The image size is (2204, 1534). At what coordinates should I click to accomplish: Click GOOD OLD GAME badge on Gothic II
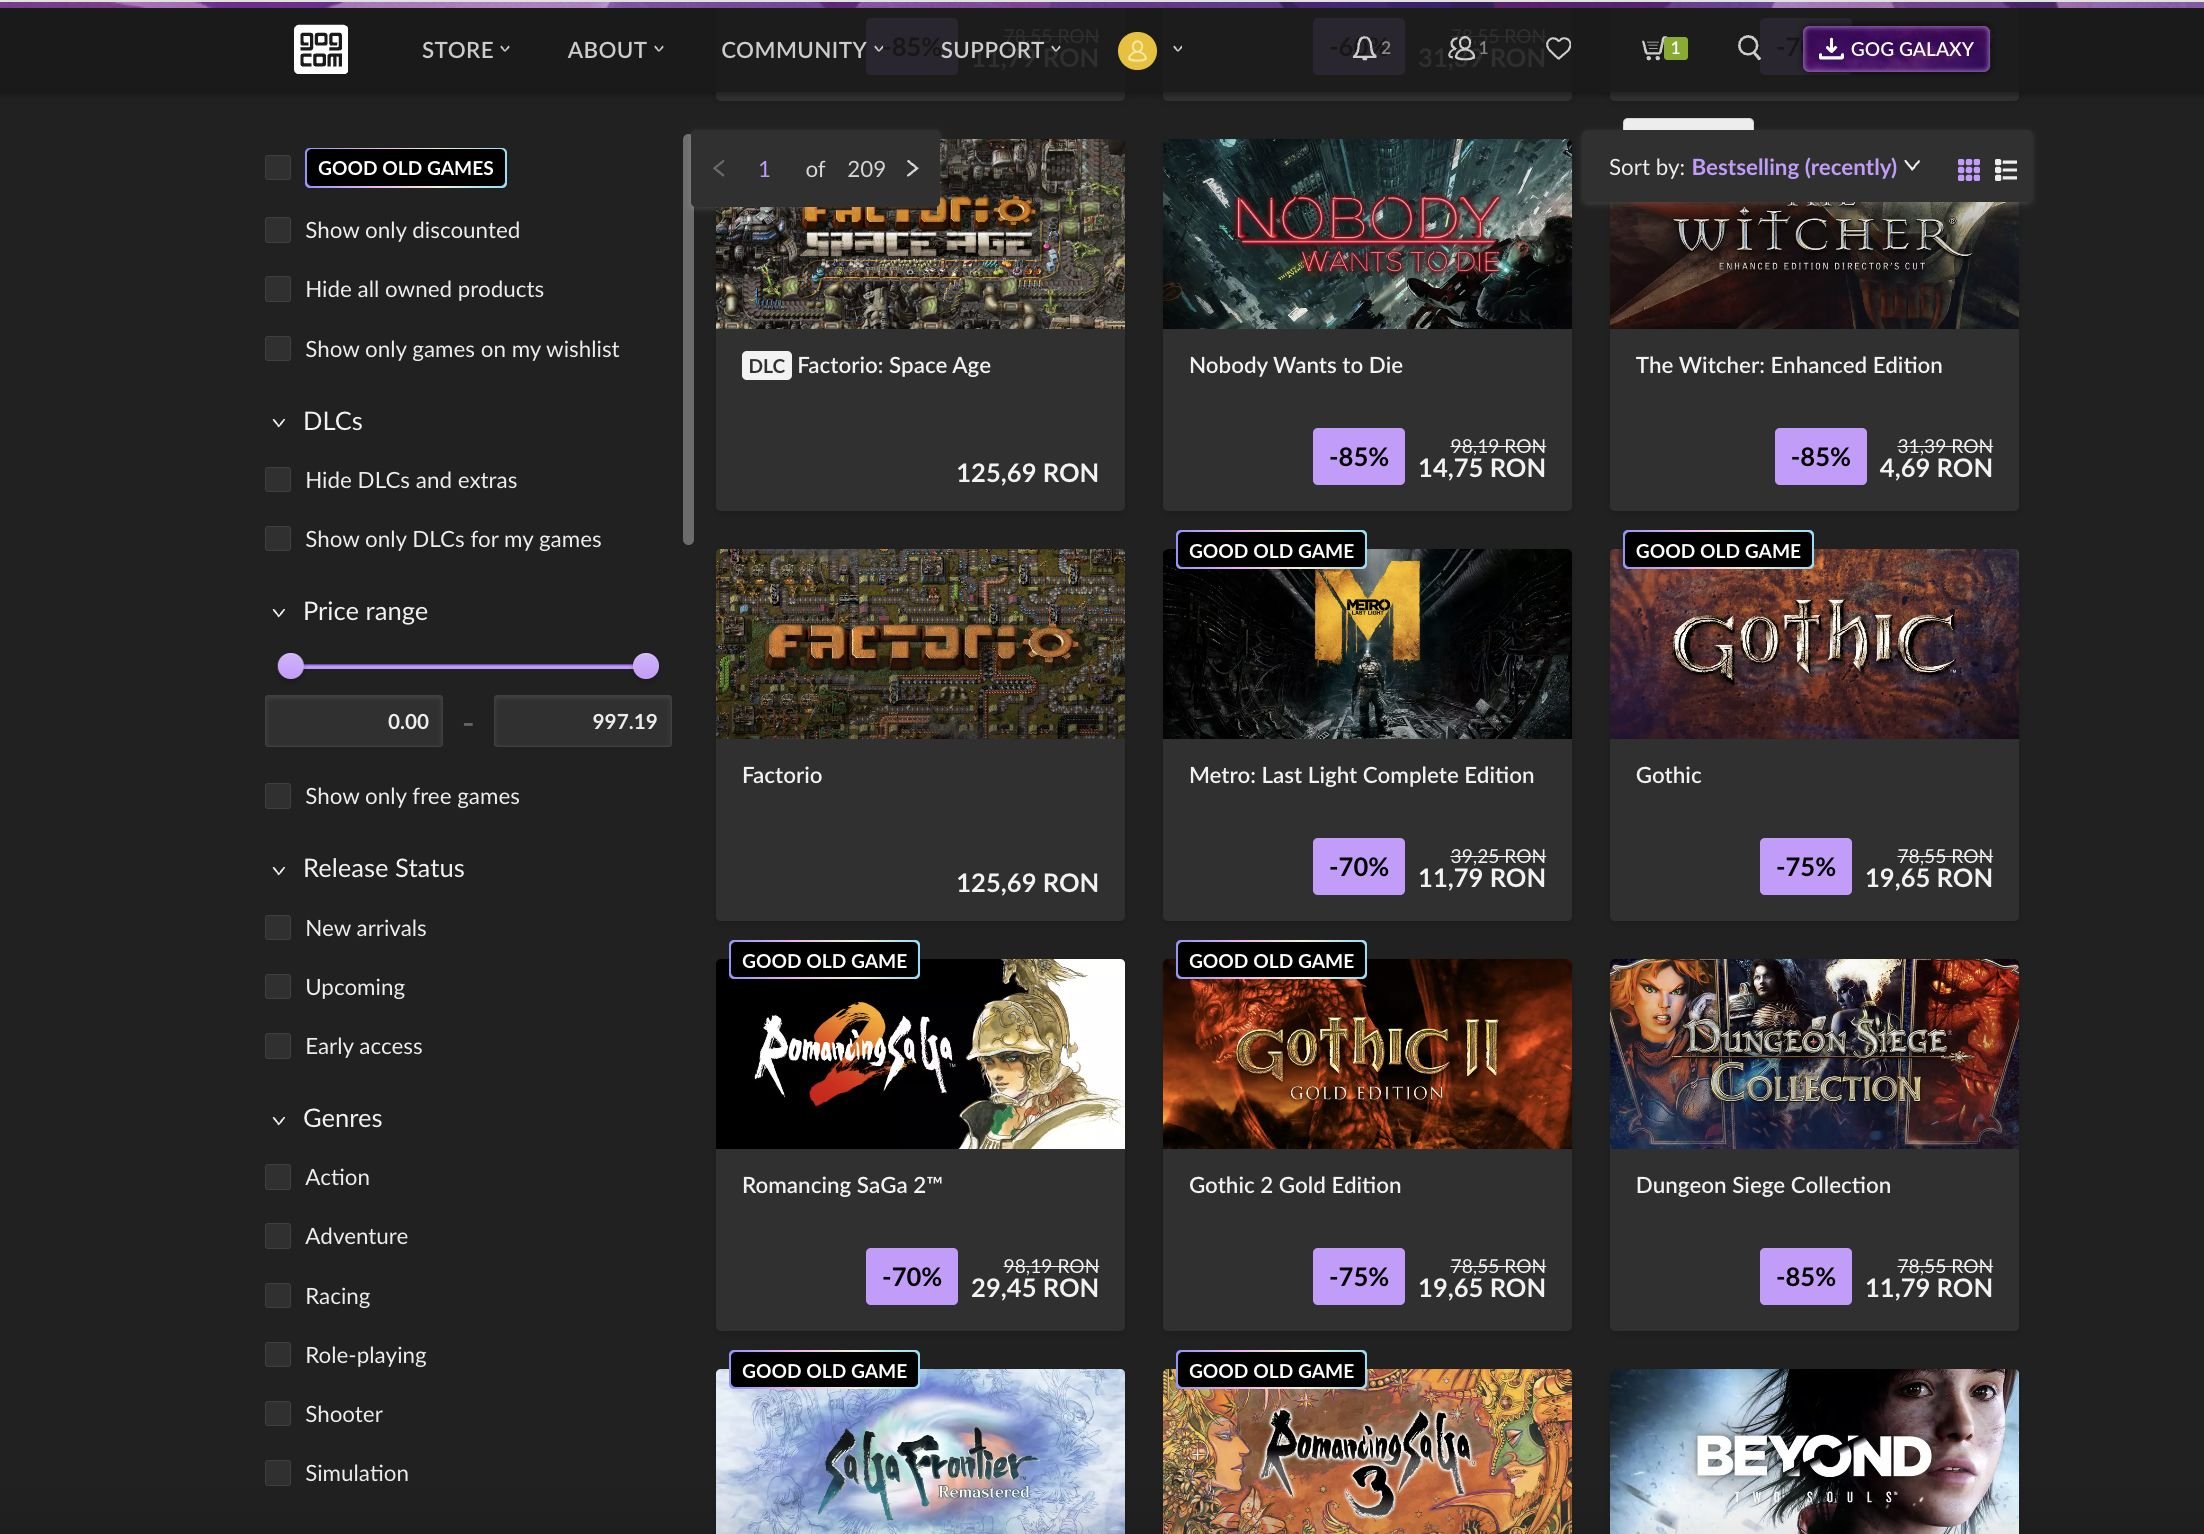(x=1271, y=960)
